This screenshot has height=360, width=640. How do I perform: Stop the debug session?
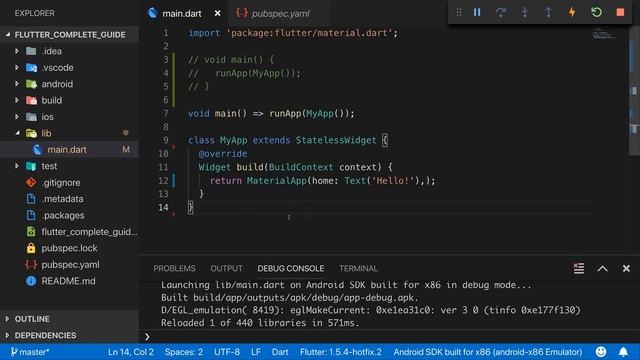[x=620, y=12]
